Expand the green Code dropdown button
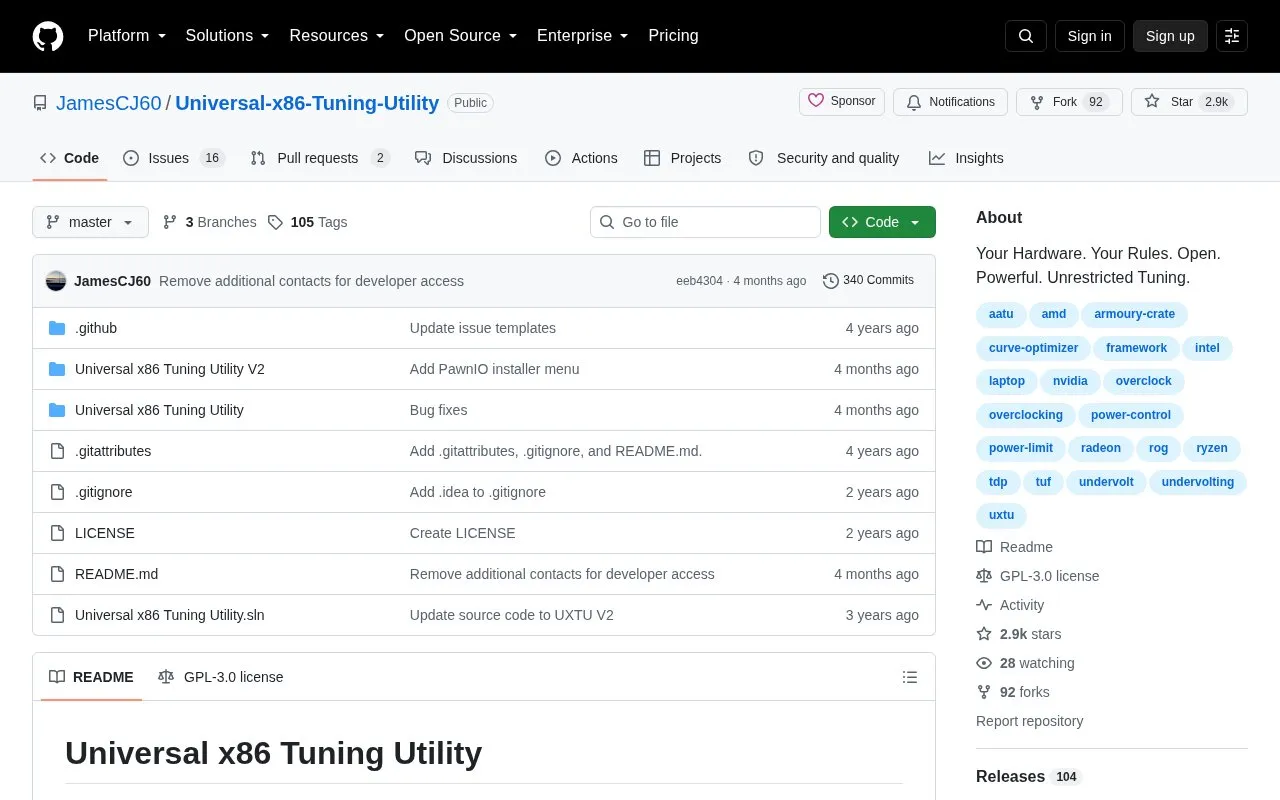 pyautogui.click(x=882, y=222)
